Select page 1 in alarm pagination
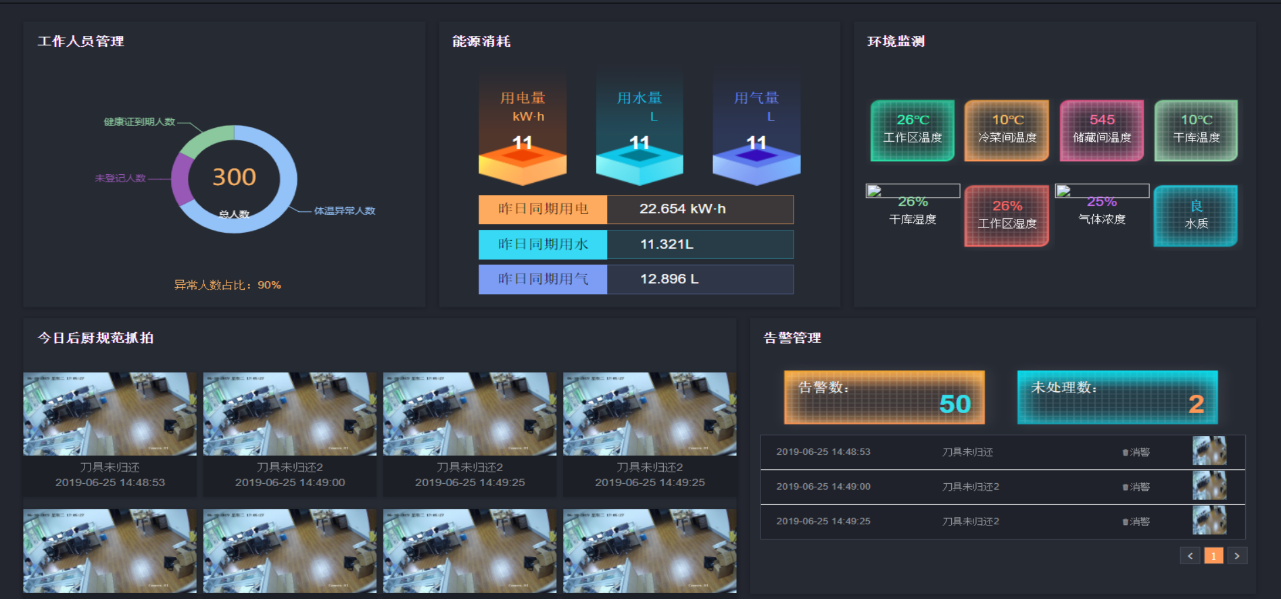This screenshot has width=1281, height=599. [x=1213, y=556]
